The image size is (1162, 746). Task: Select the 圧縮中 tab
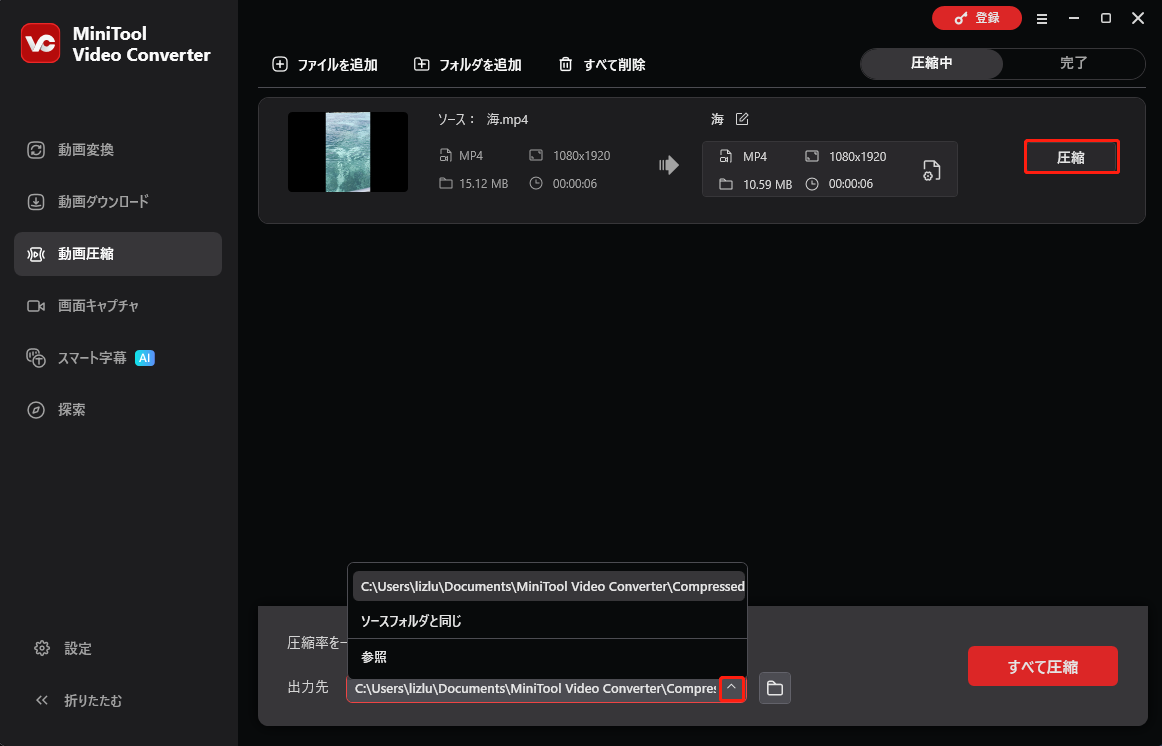click(930, 63)
